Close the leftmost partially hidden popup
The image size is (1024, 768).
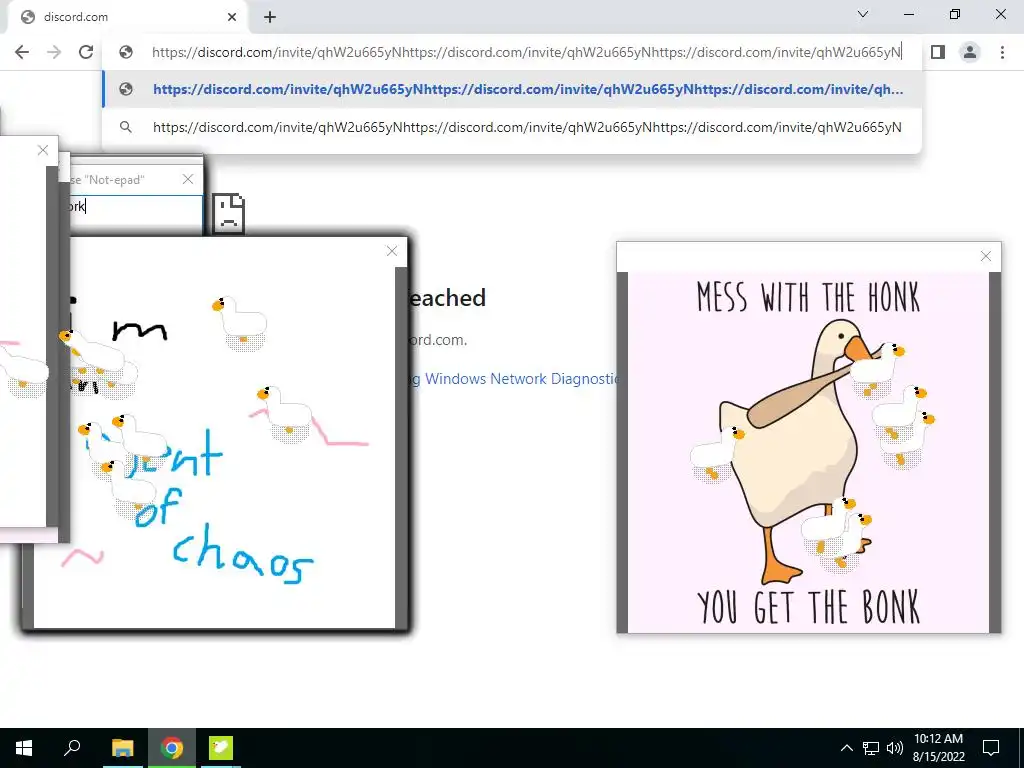[x=43, y=150]
